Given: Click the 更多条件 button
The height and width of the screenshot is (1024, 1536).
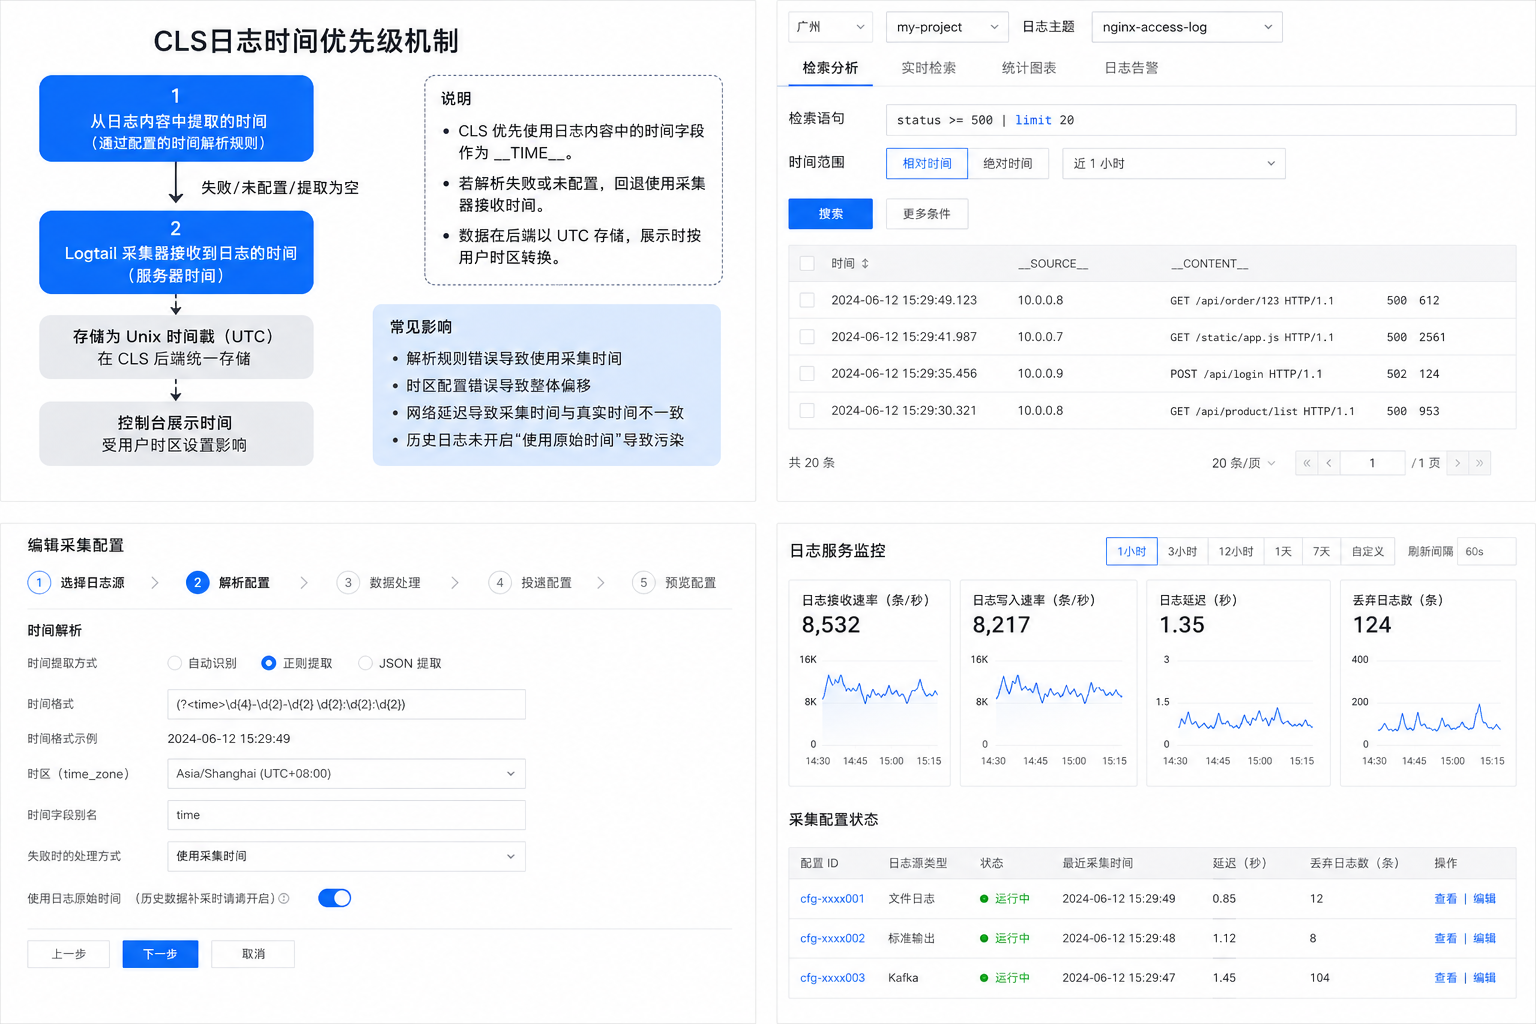Looking at the screenshot, I should pos(927,214).
